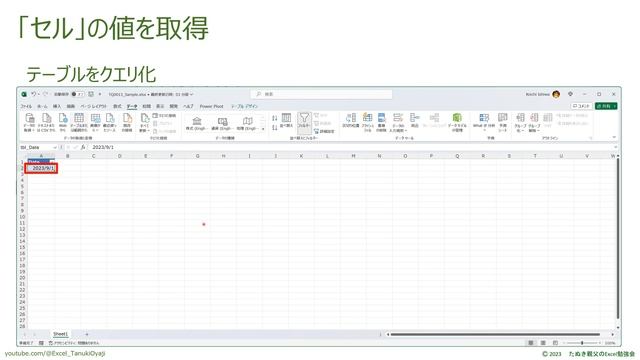
Task: Click the Remove Duplicates icon
Action: (x=381, y=122)
